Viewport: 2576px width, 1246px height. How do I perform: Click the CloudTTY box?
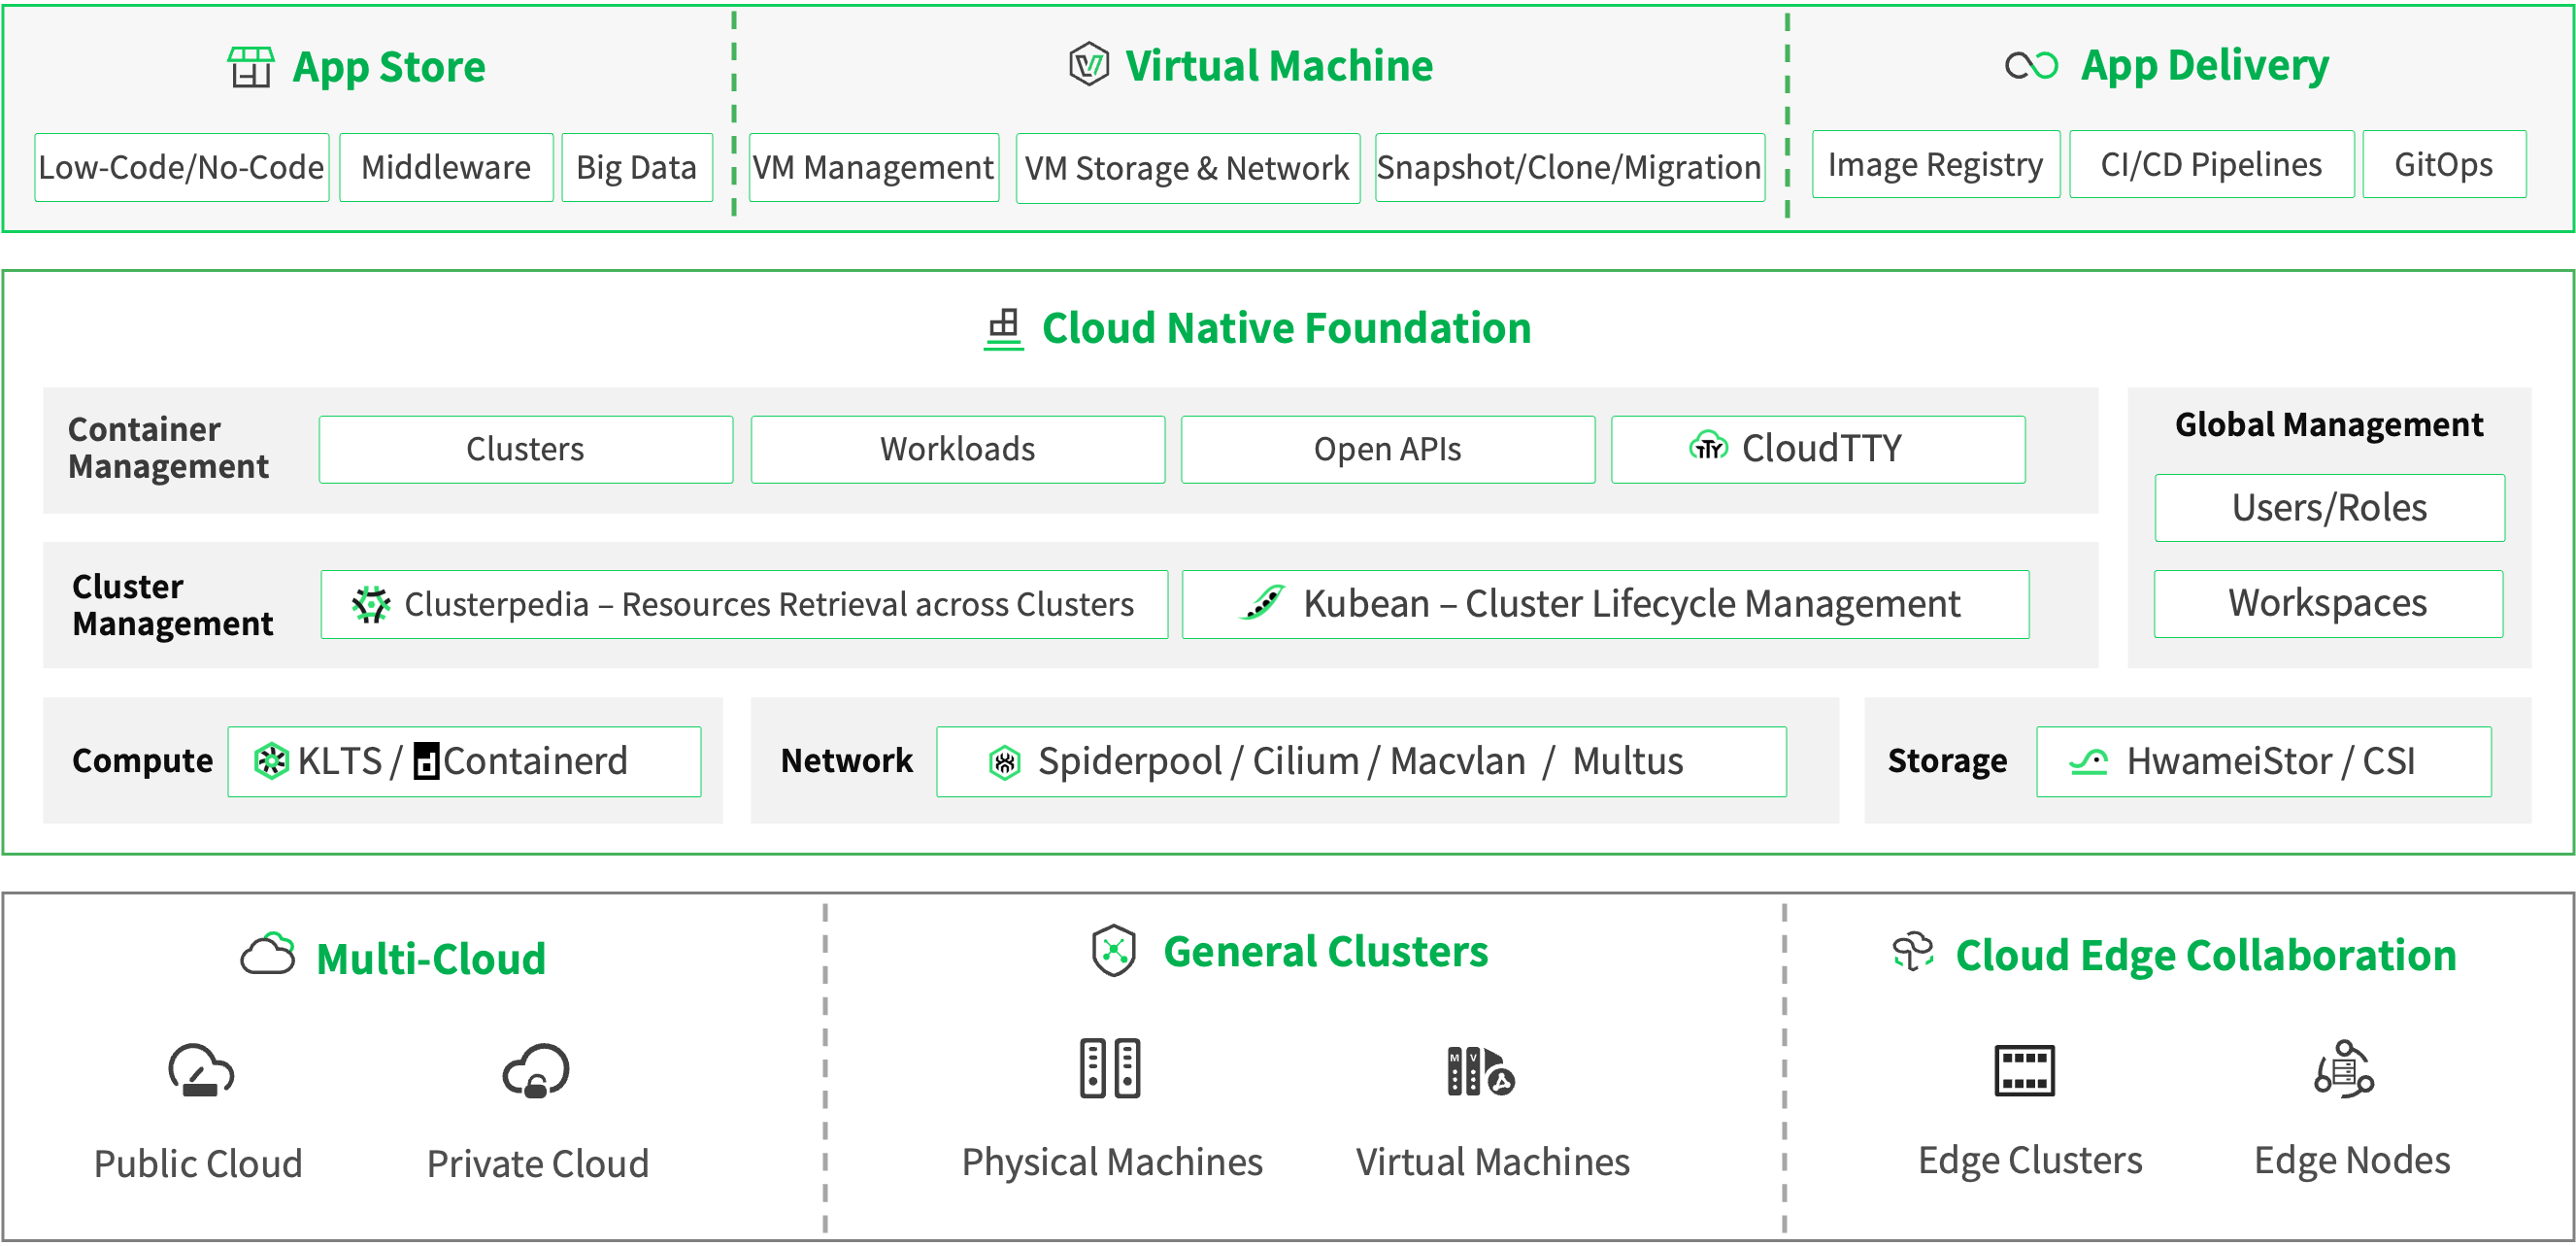(x=1817, y=449)
